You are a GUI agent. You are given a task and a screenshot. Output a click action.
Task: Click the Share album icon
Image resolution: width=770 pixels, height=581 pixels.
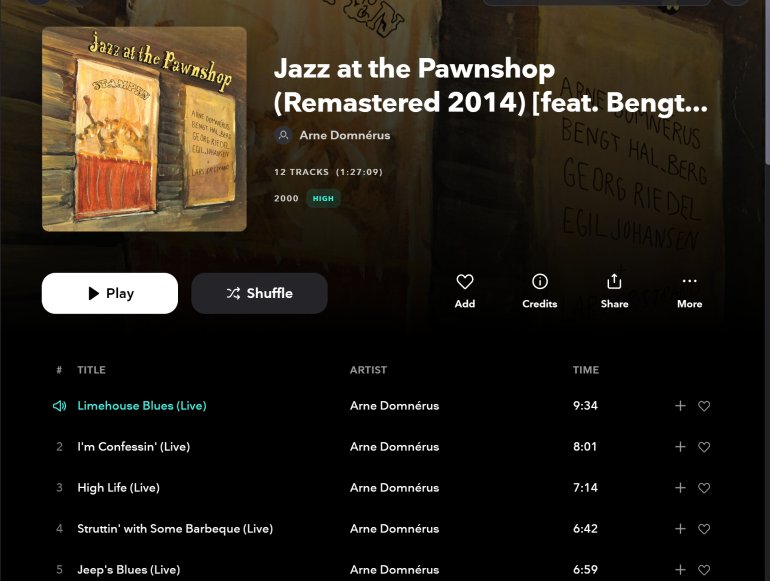pyautogui.click(x=614, y=282)
